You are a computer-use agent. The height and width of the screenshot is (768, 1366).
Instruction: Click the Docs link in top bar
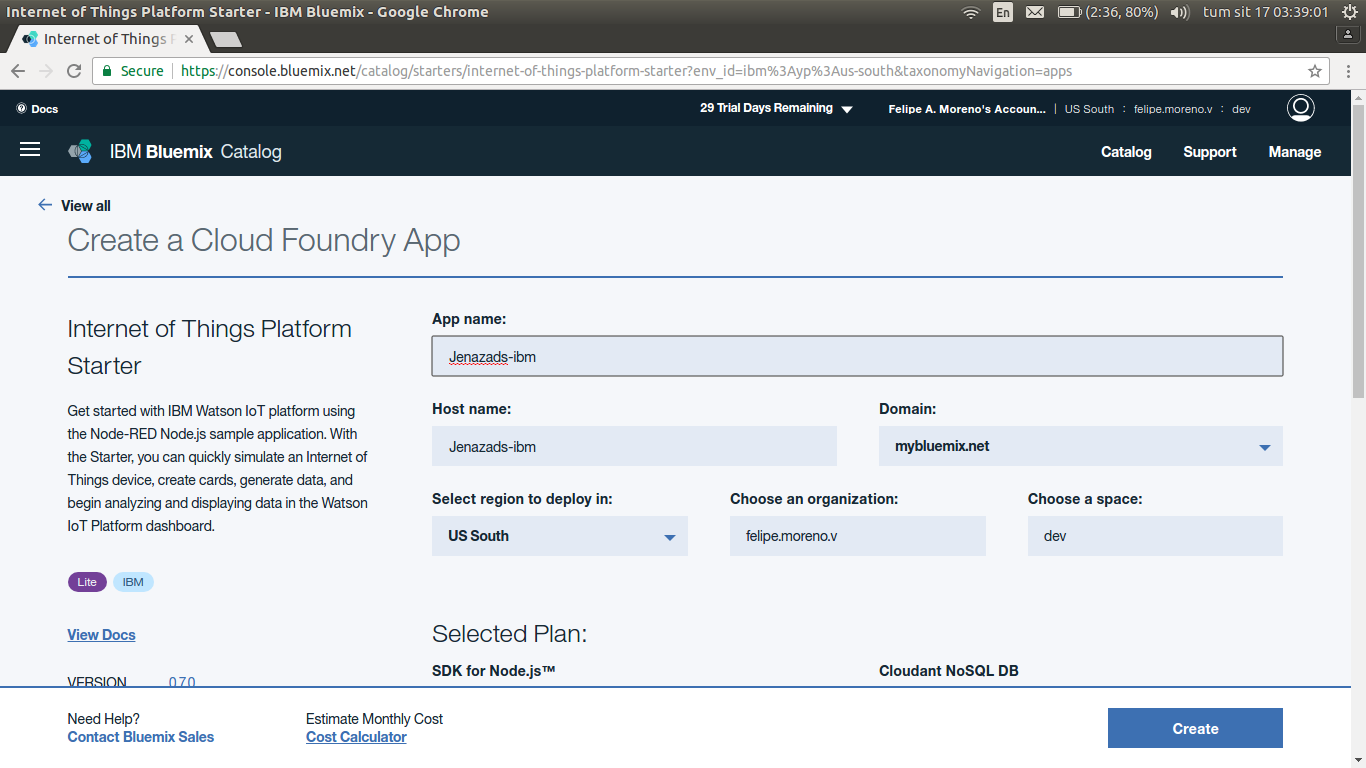point(45,109)
